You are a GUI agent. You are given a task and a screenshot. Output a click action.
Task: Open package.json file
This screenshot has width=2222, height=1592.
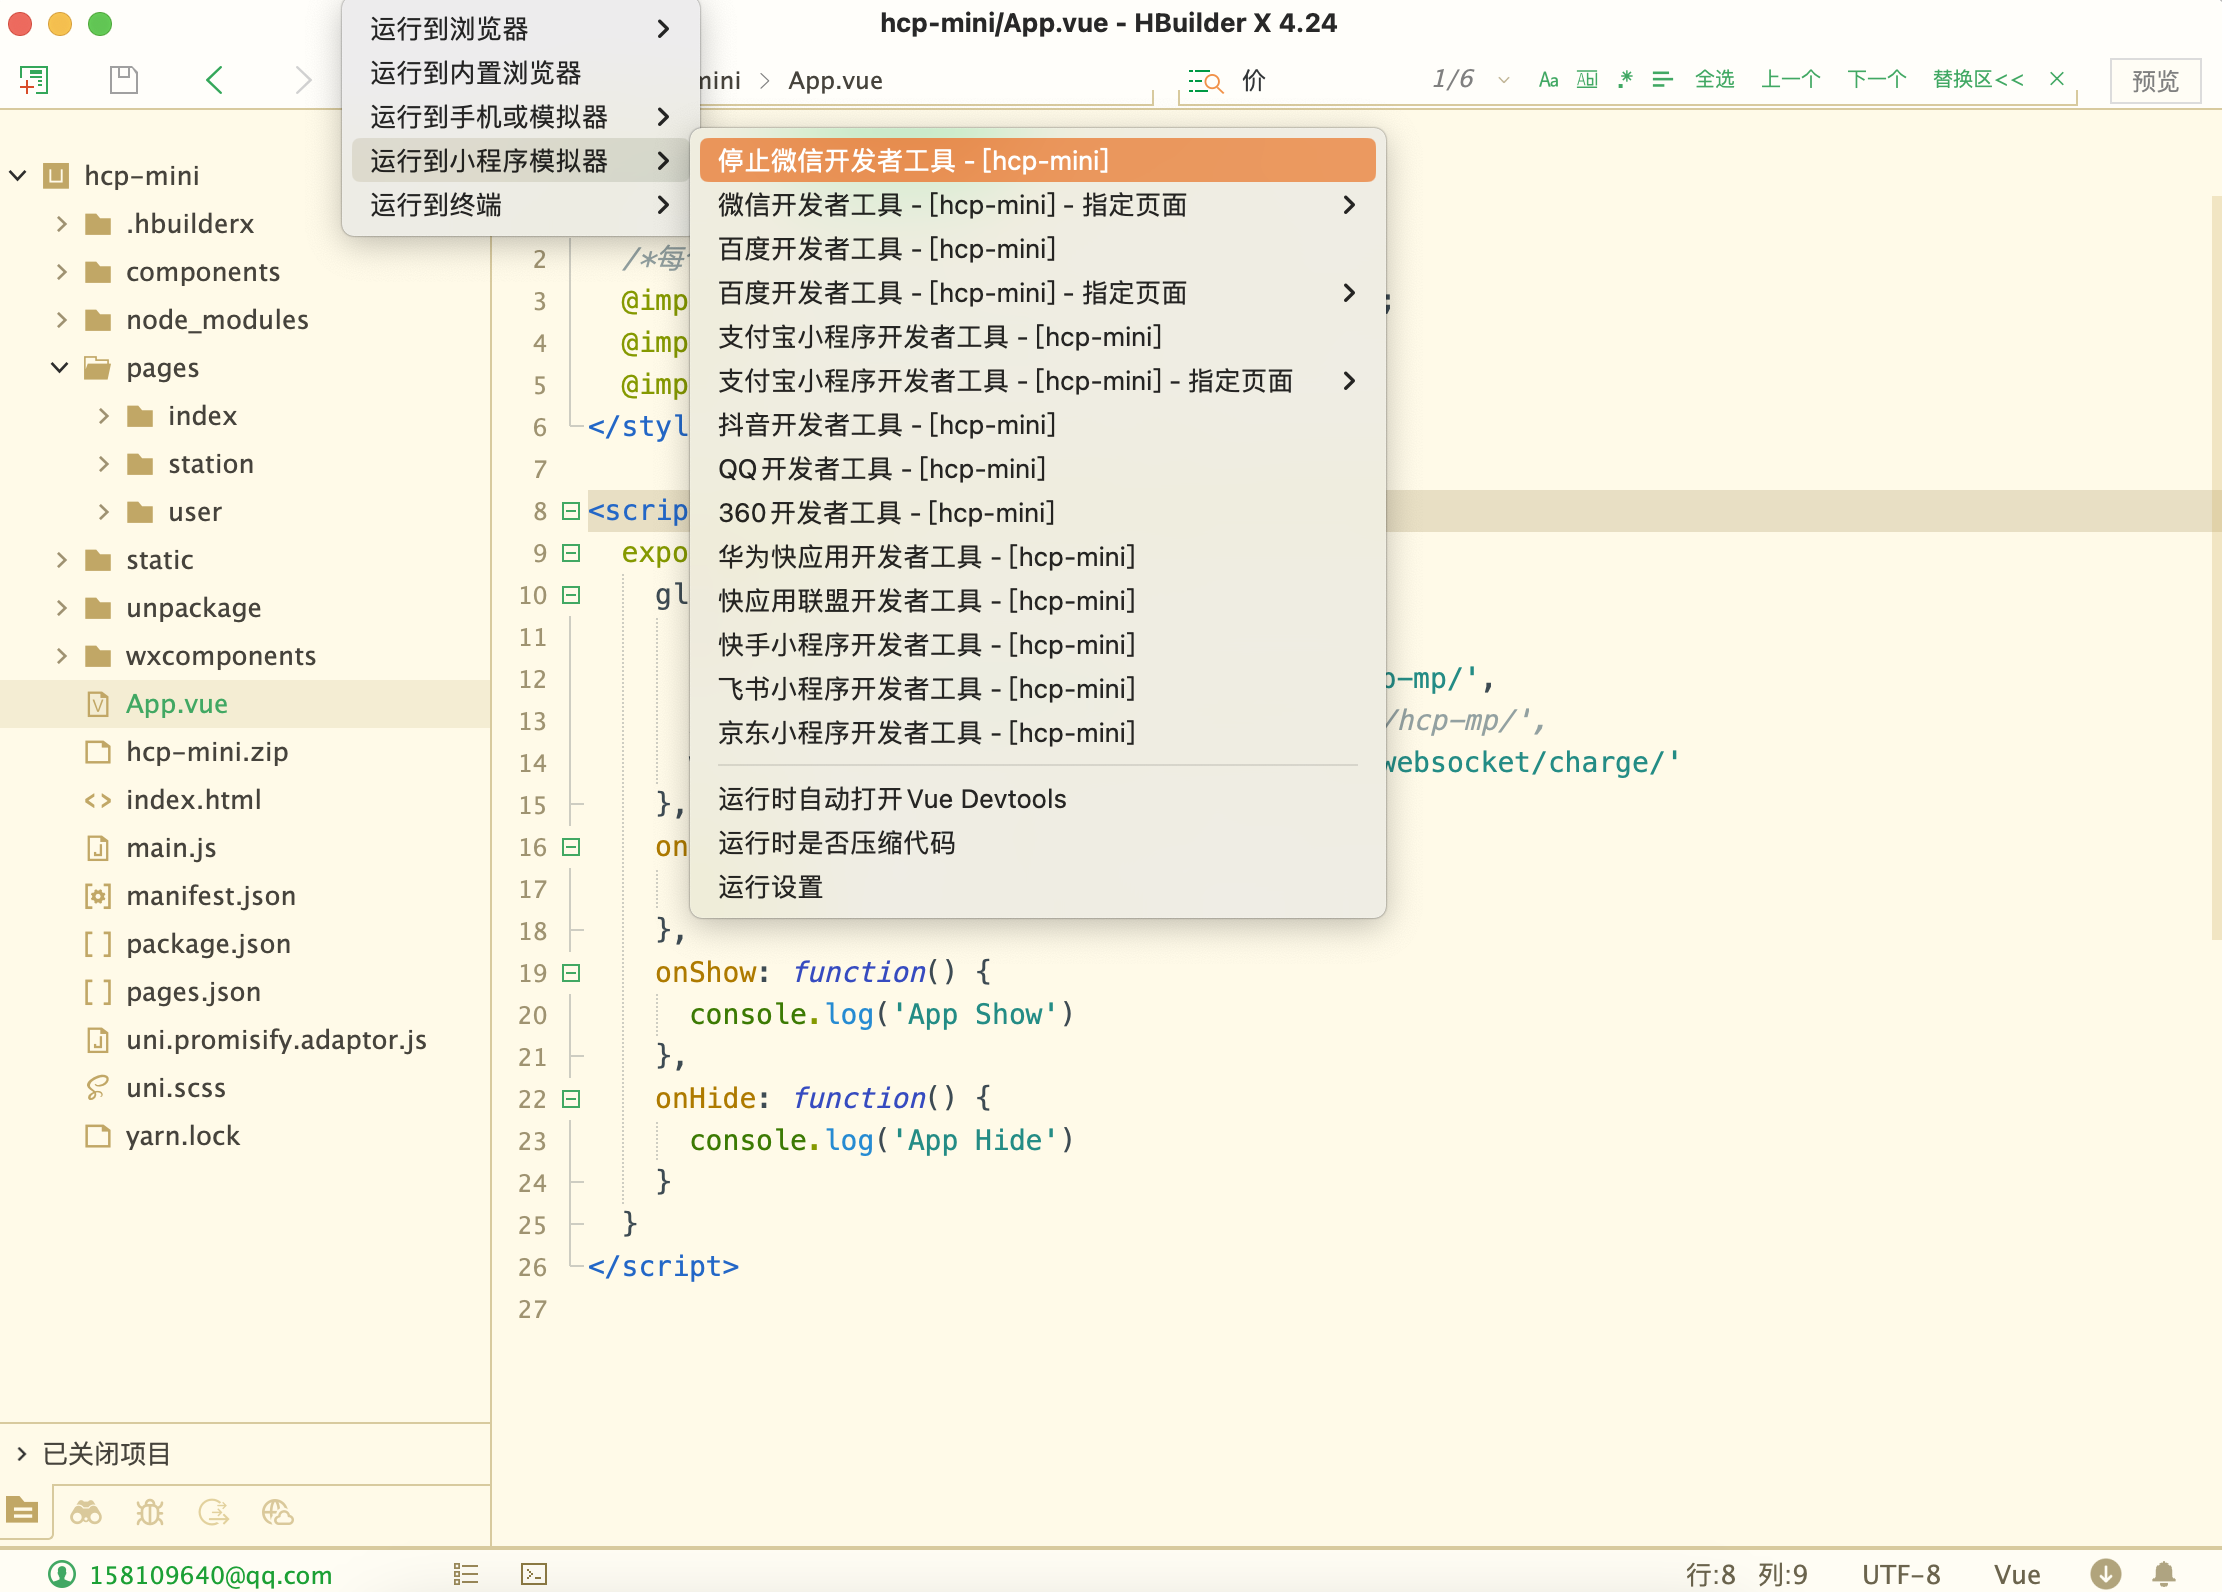[208, 944]
